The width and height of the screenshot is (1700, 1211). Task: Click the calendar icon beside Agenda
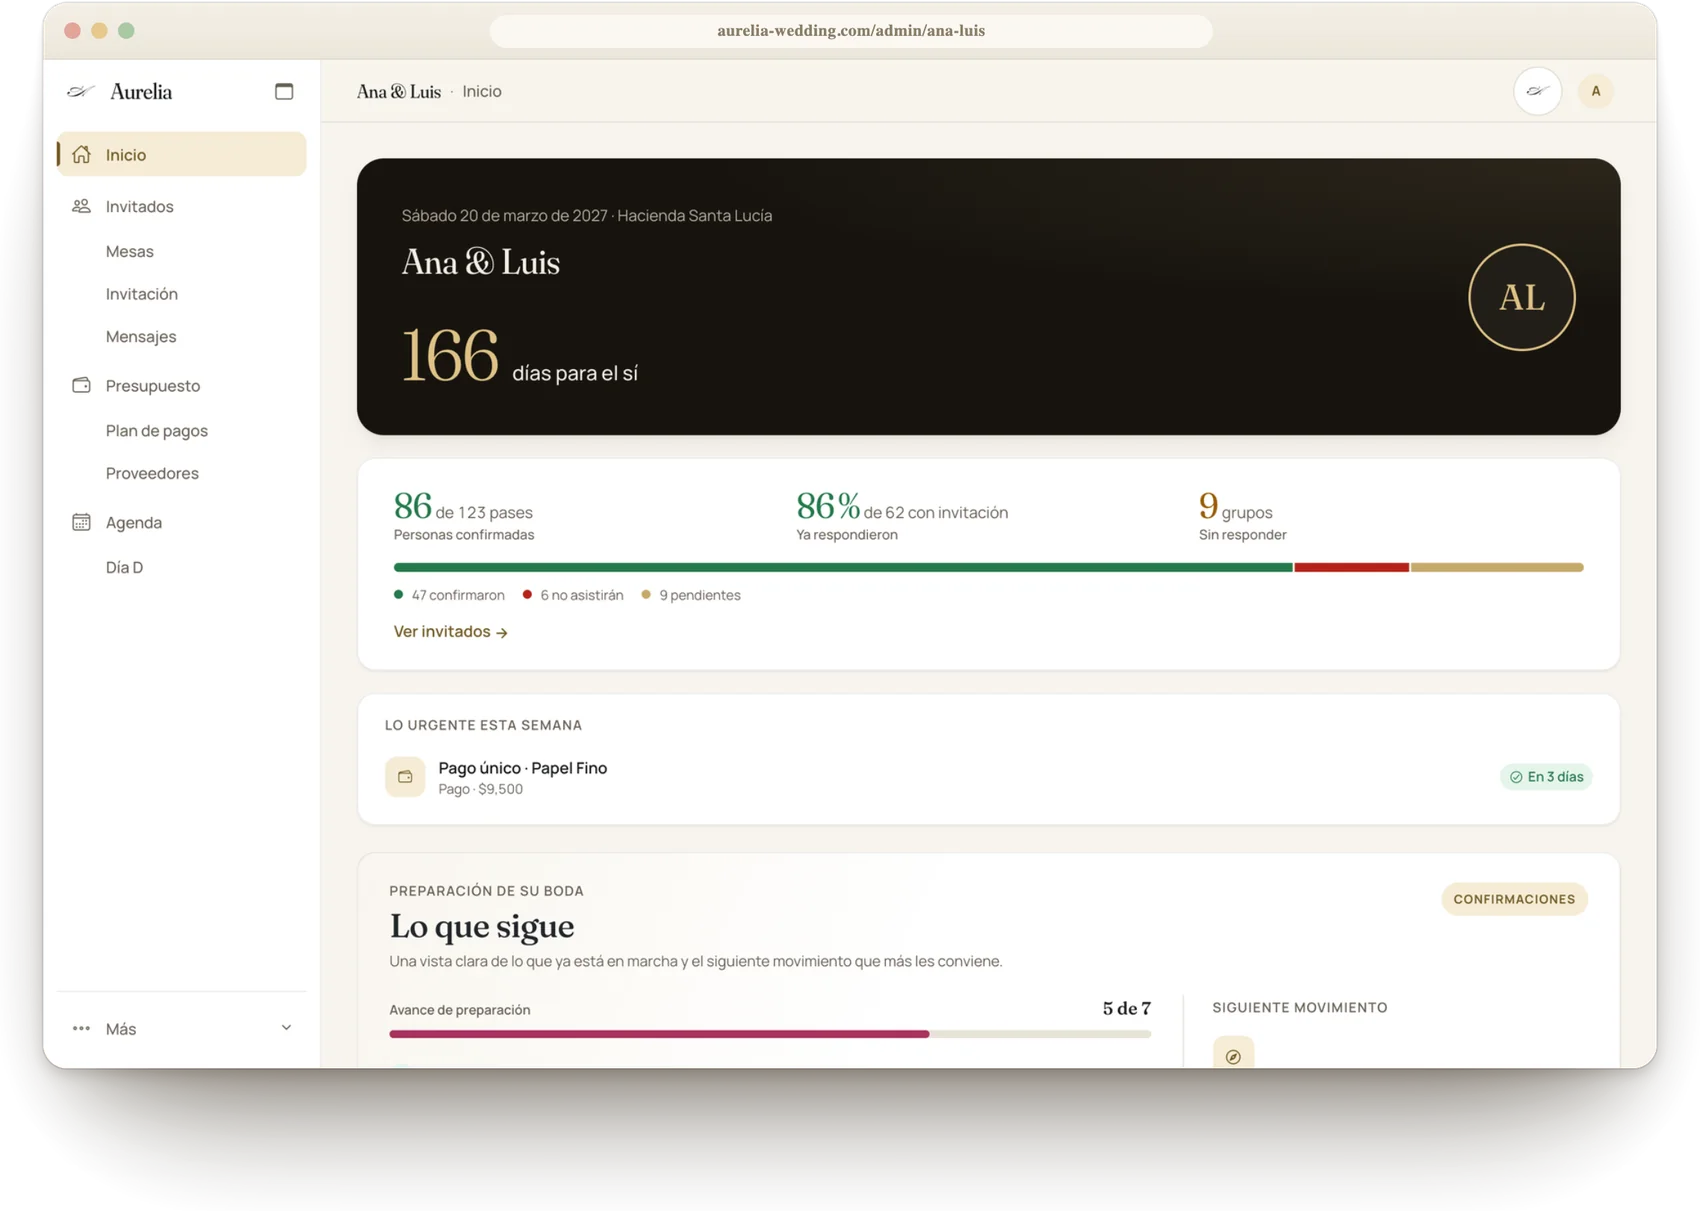[x=81, y=522]
